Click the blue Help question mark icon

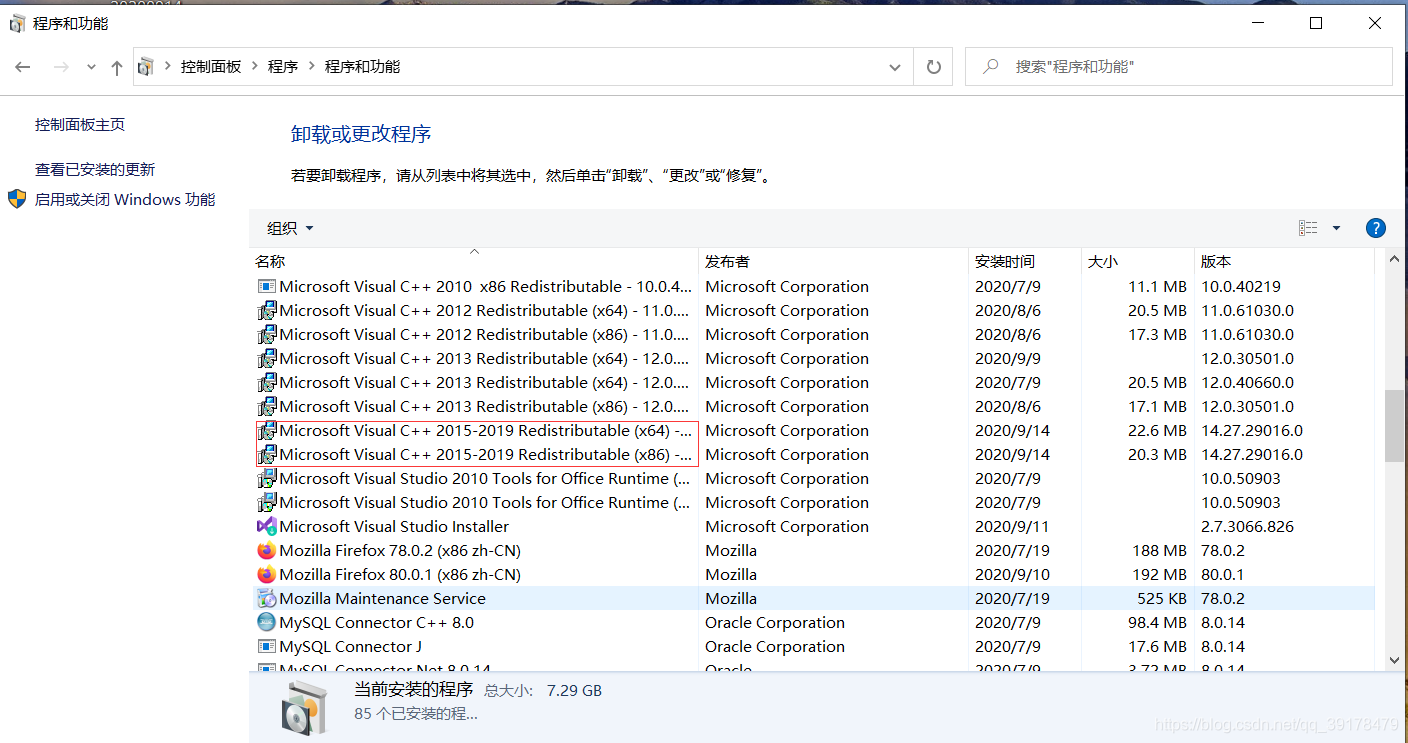1375,227
